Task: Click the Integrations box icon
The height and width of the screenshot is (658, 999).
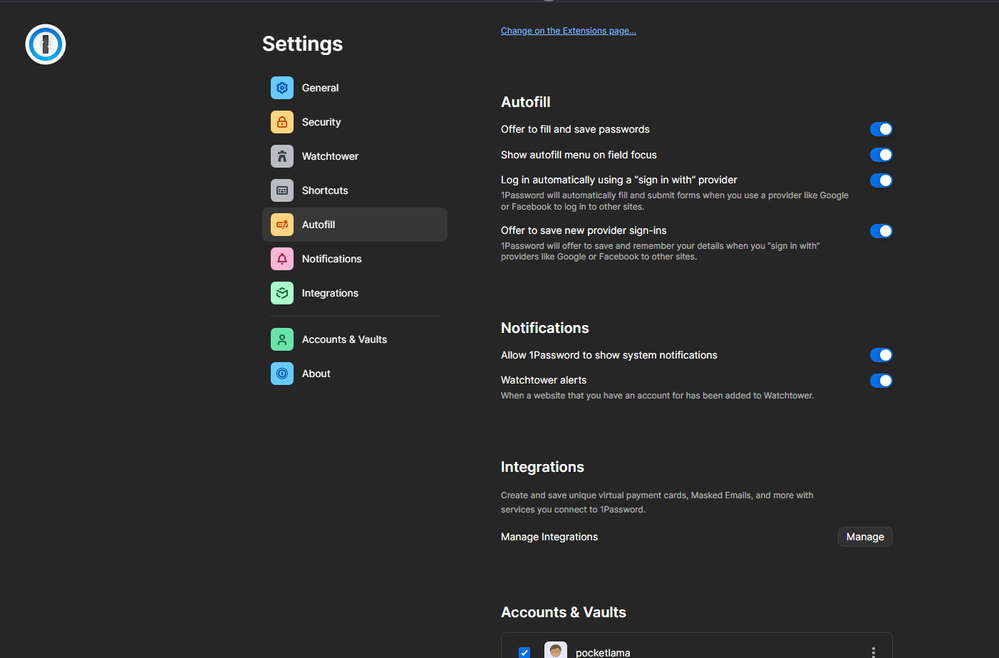Action: tap(282, 293)
